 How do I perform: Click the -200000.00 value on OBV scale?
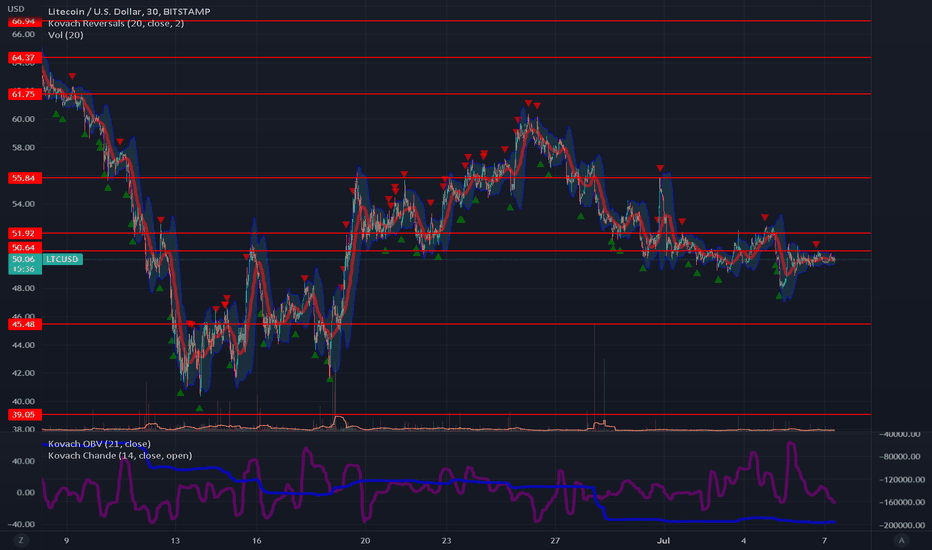click(x=901, y=525)
